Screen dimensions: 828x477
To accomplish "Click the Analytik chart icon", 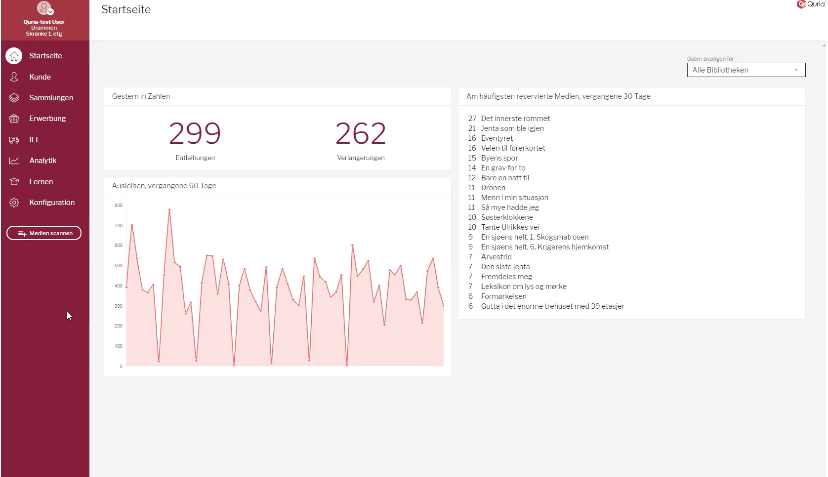I will coord(14,161).
